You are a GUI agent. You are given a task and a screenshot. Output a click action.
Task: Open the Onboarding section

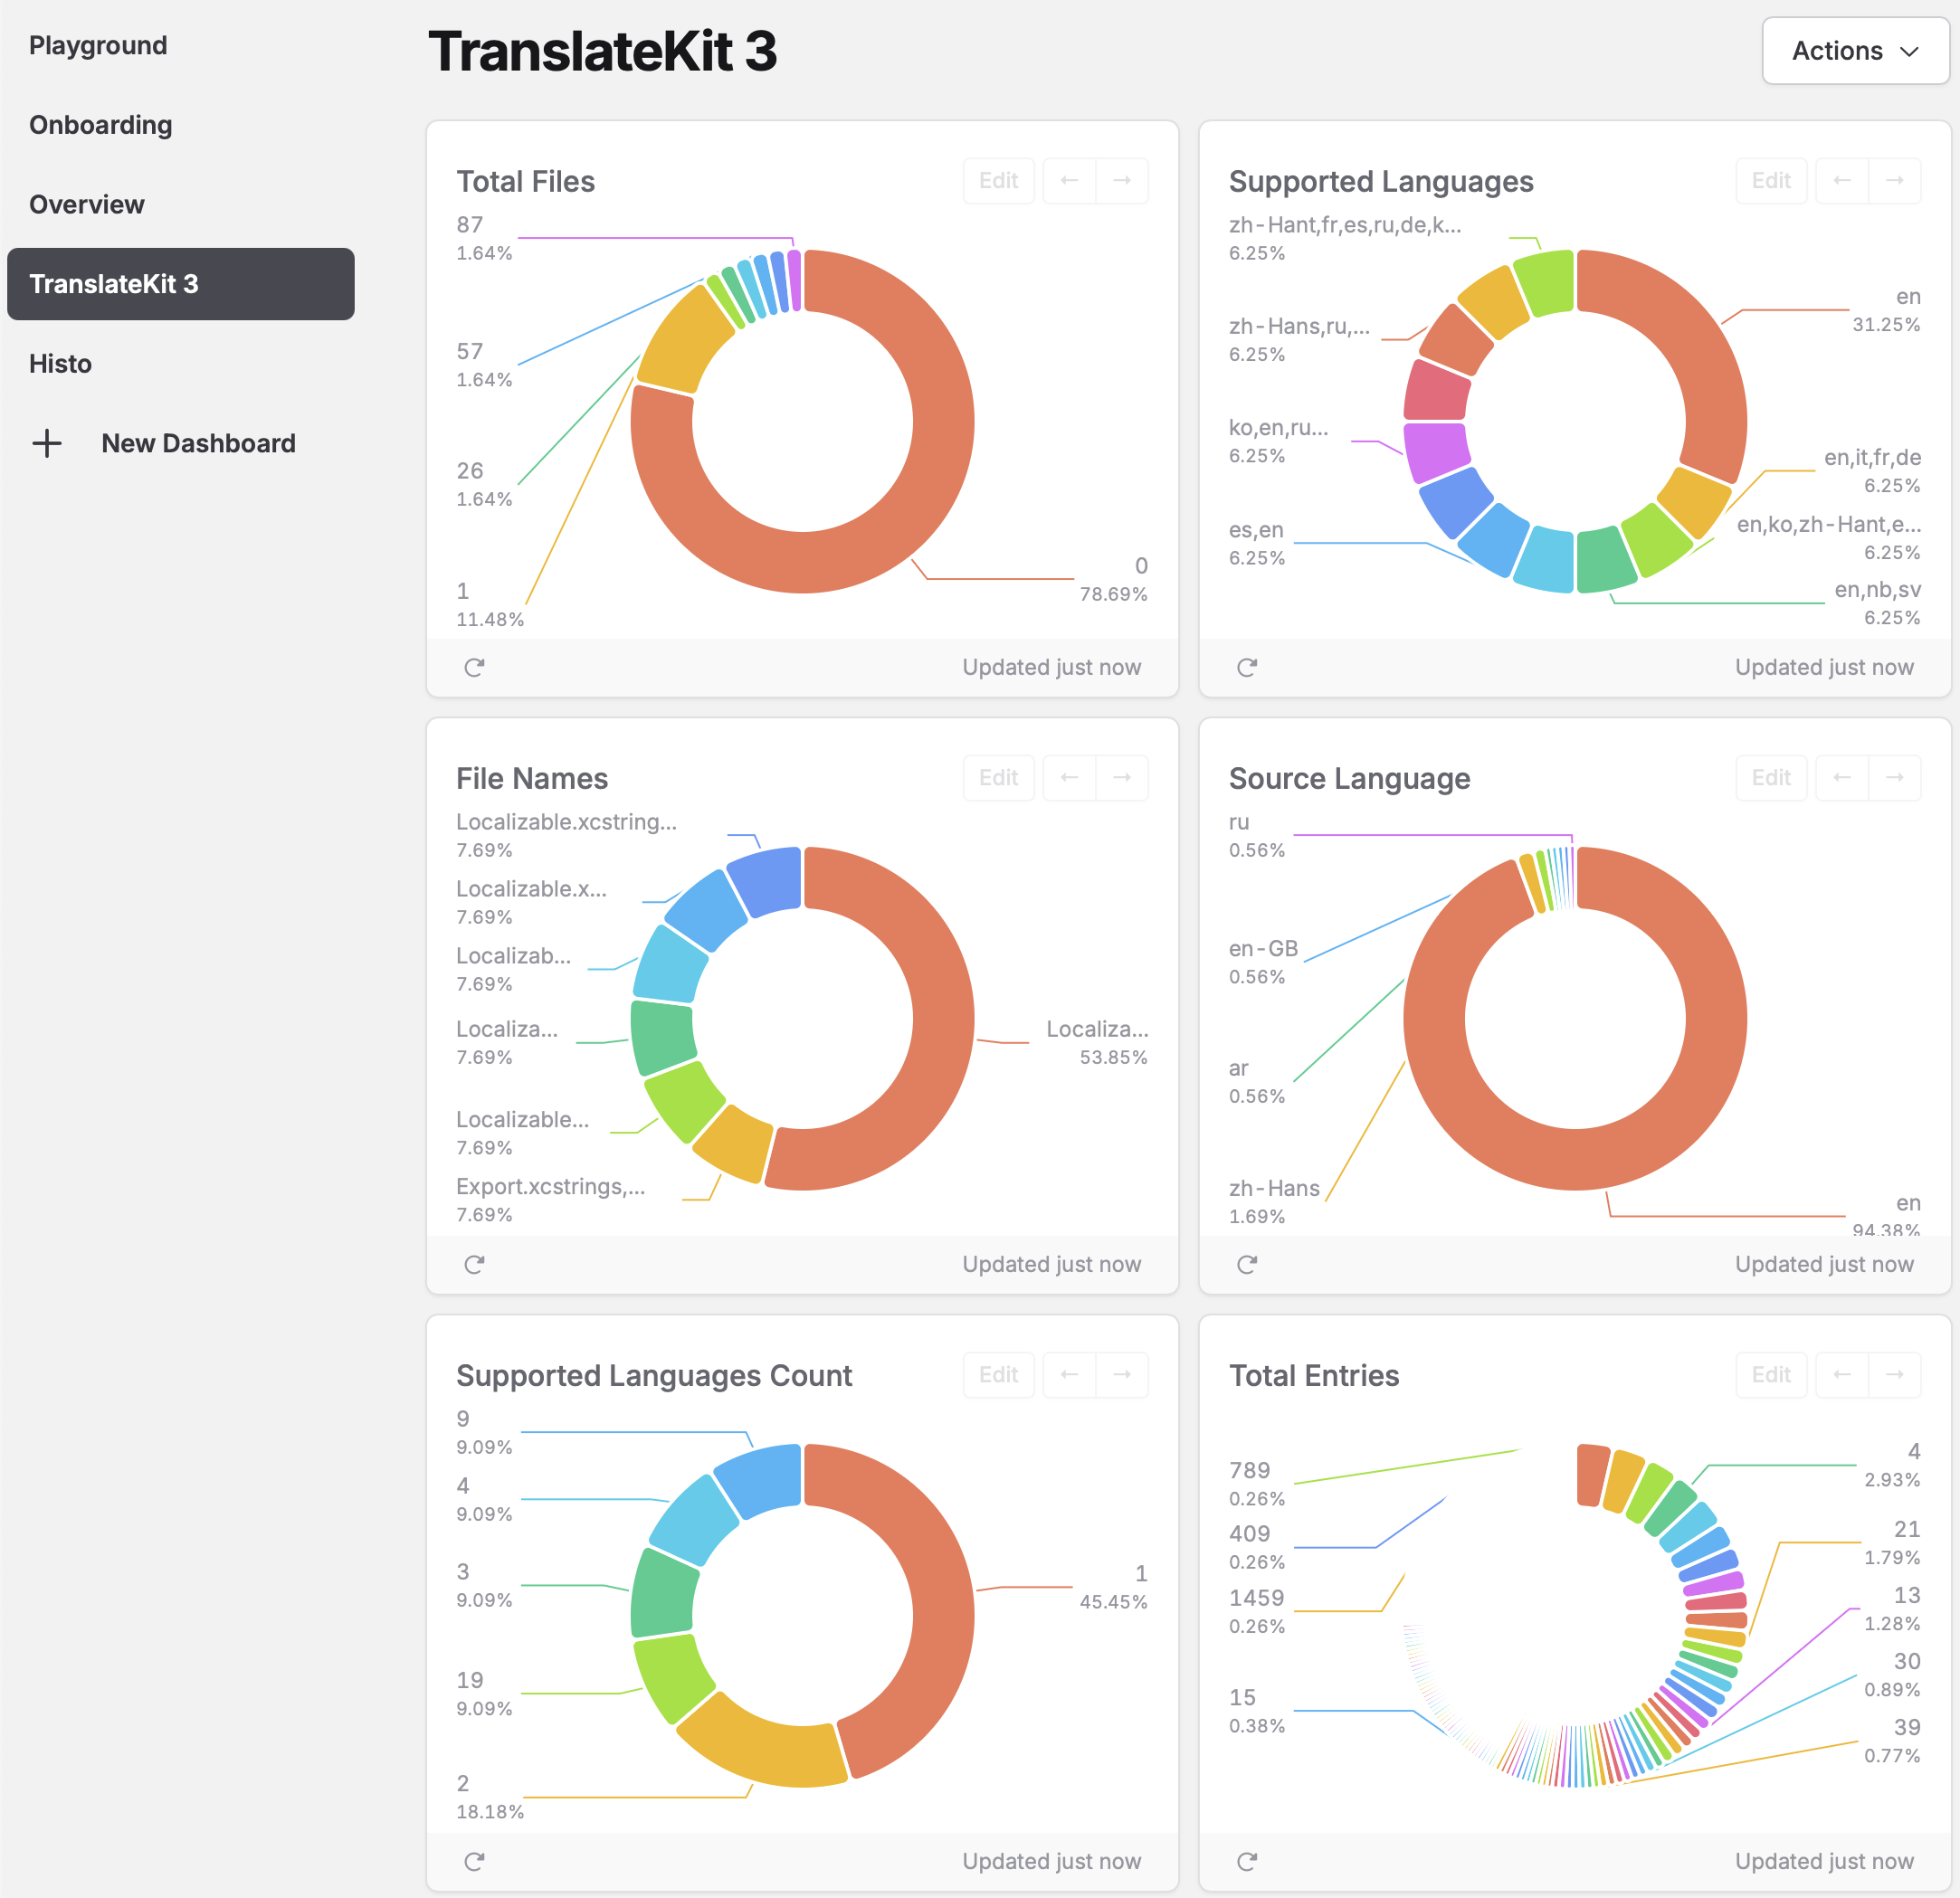100,124
